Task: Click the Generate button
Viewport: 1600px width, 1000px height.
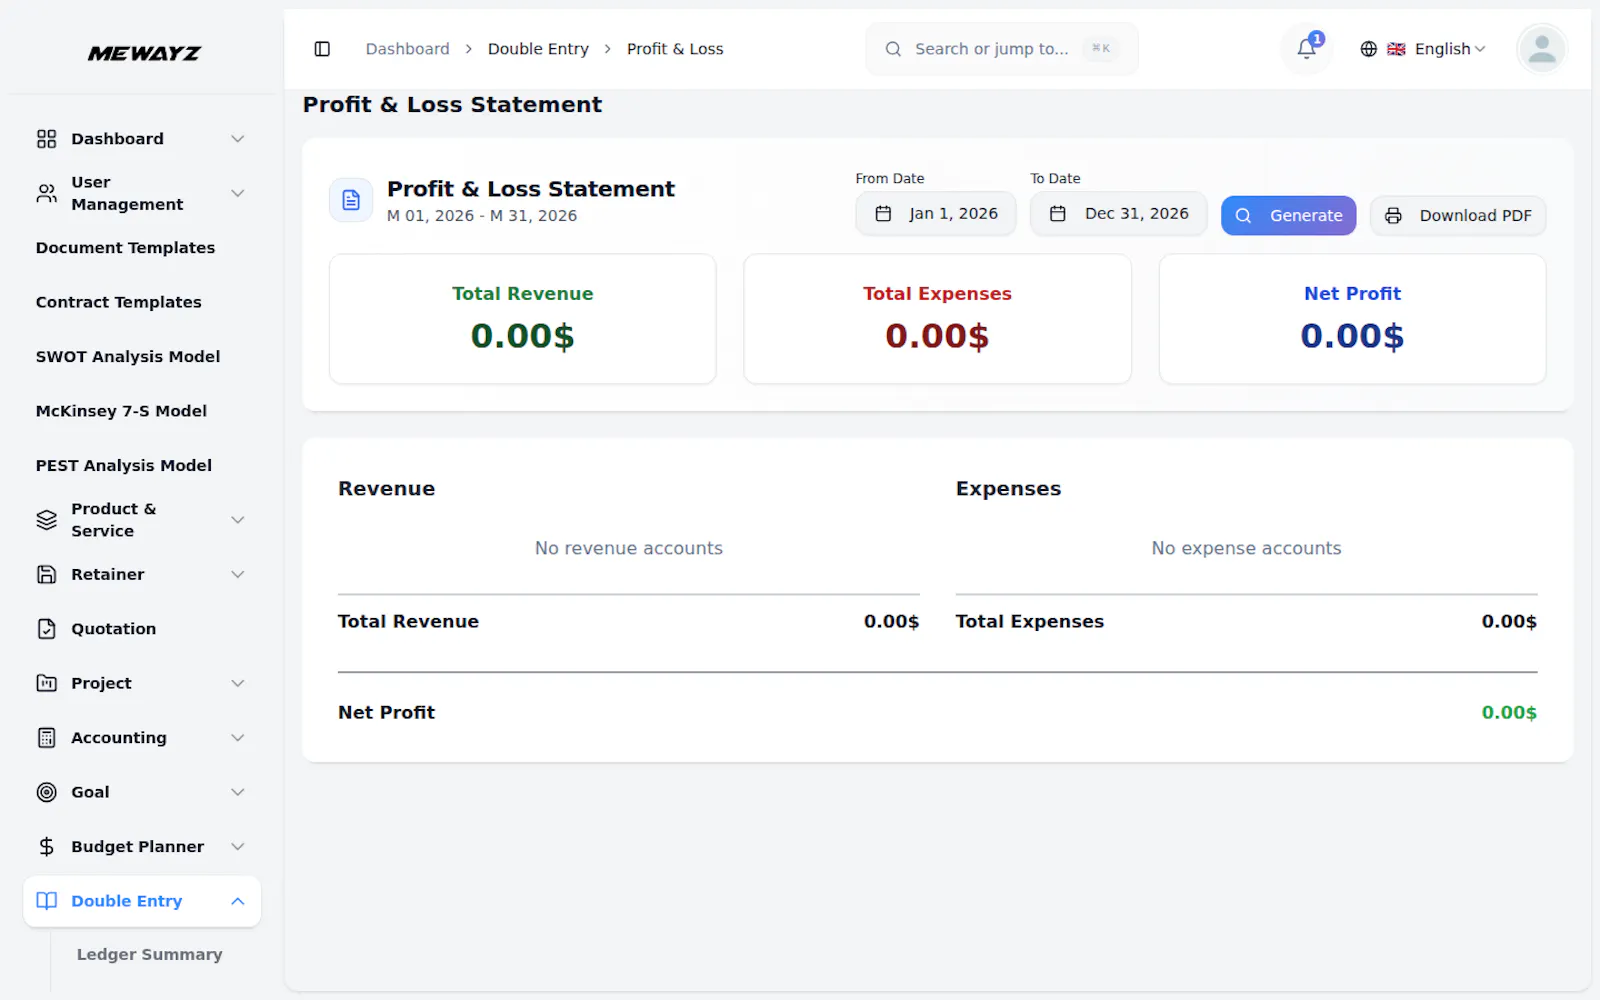Action: pyautogui.click(x=1288, y=216)
